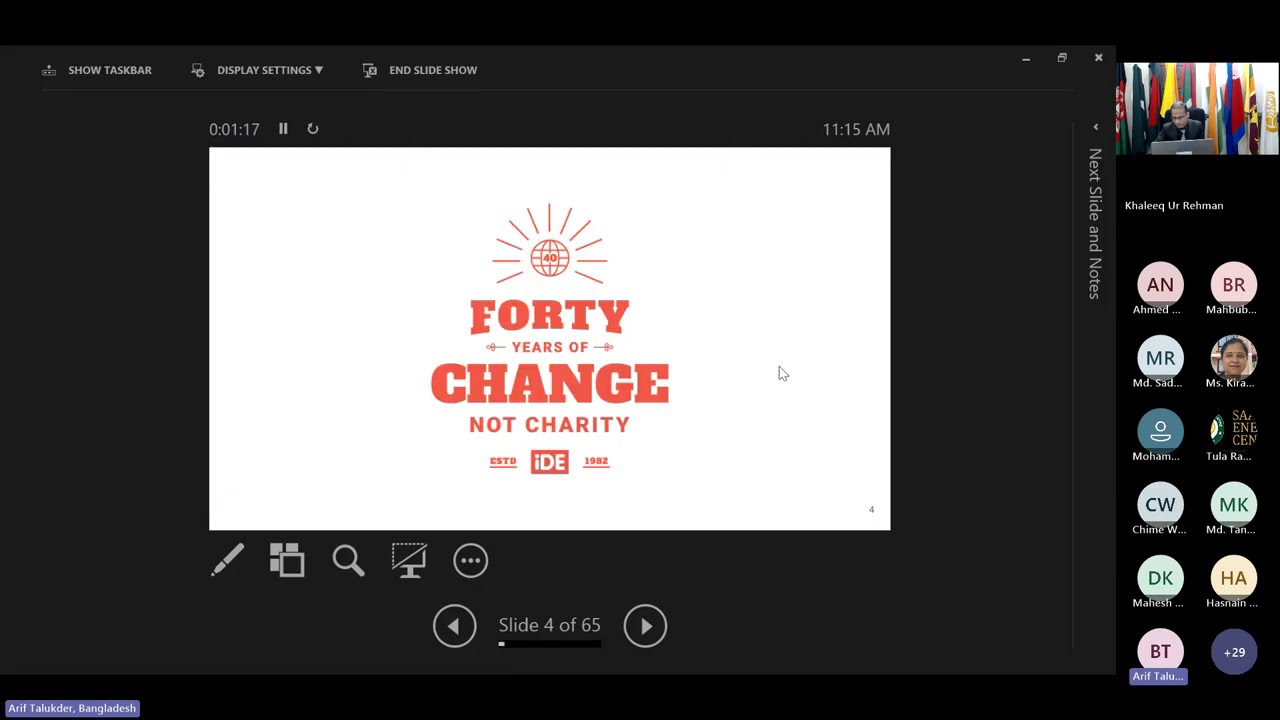The image size is (1280, 720).
Task: Select the 0:01:17 elapsed timer text
Action: point(234,129)
